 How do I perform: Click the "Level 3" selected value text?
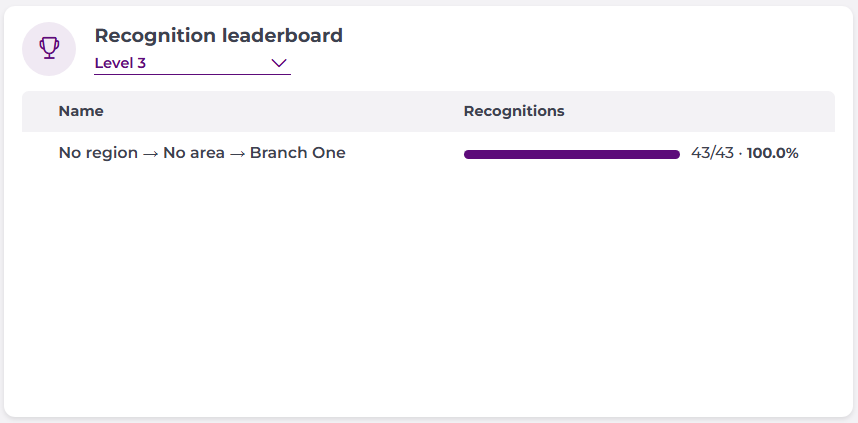coord(120,63)
